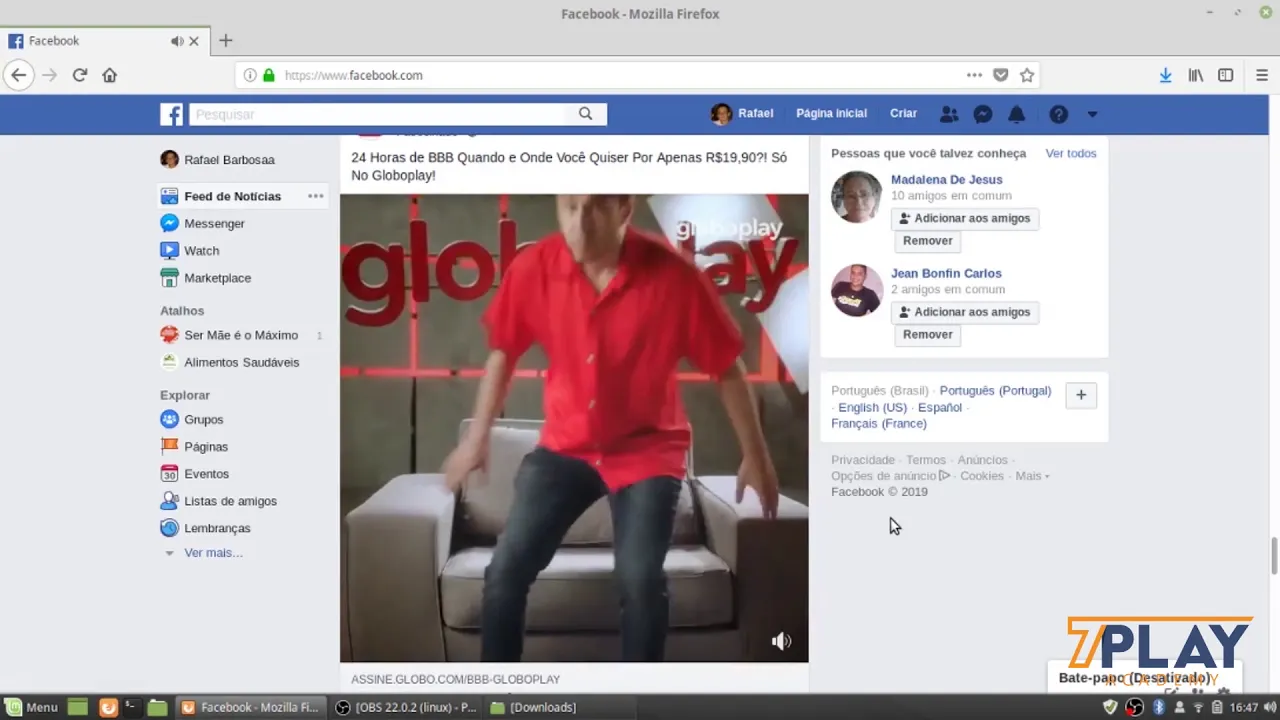Screen dimensions: 1280x720
Task: Go back with the browser back arrow
Action: [x=18, y=75]
